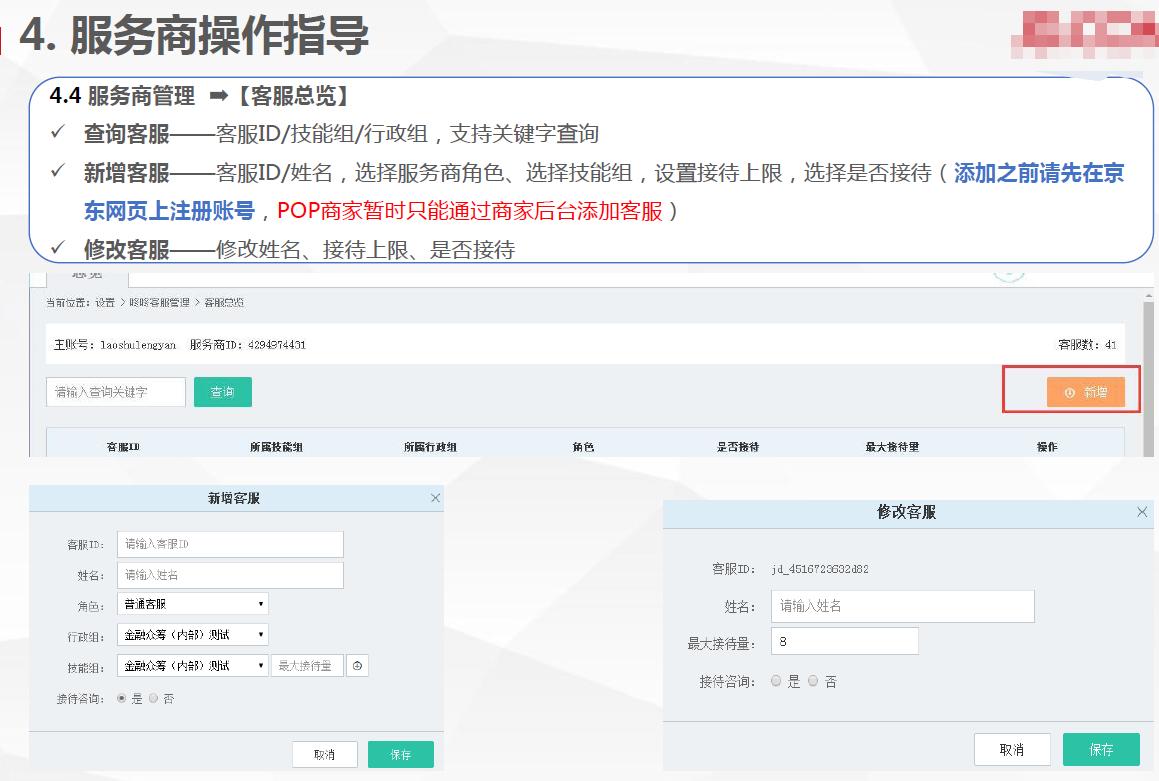Click 保存 in the 新增客服 dialog
Image resolution: width=1159 pixels, height=781 pixels.
coord(400,755)
